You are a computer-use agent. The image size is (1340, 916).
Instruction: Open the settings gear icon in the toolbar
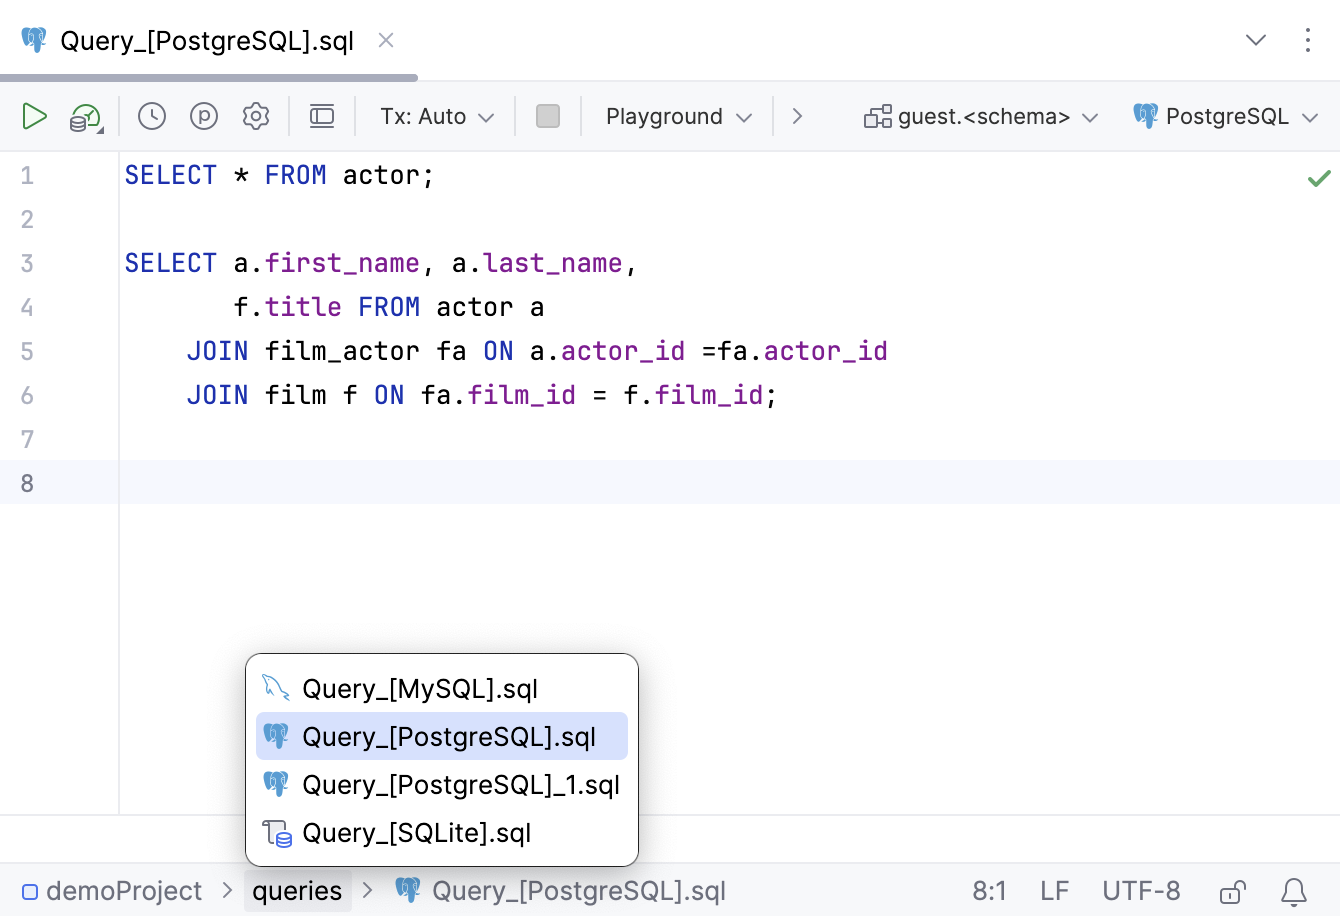[256, 116]
